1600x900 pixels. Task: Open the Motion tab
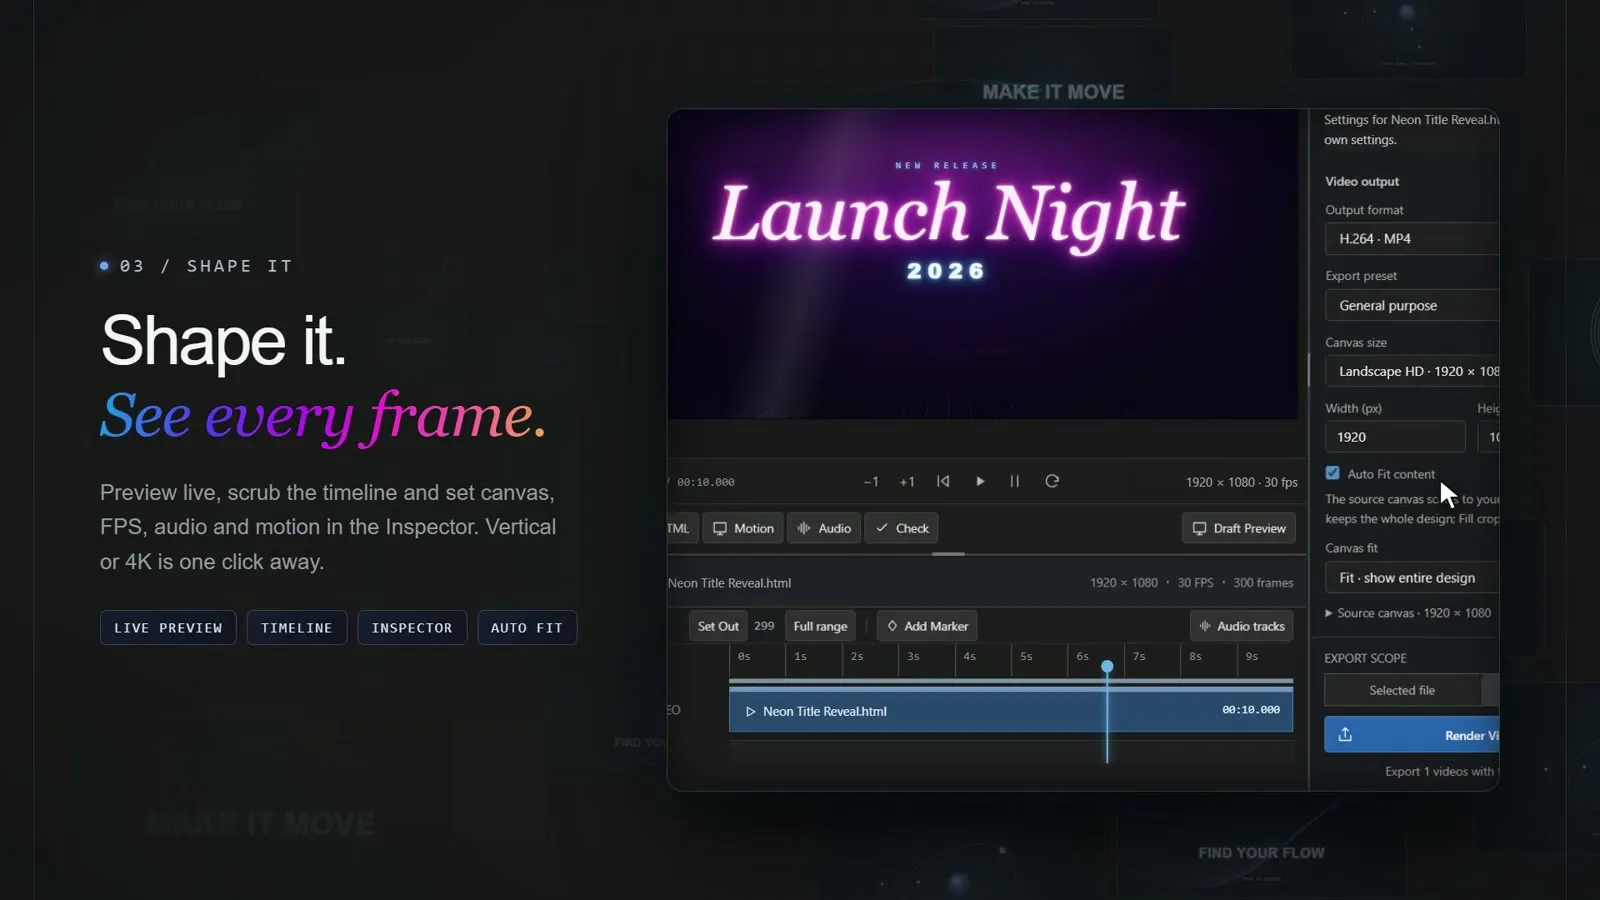tap(743, 528)
